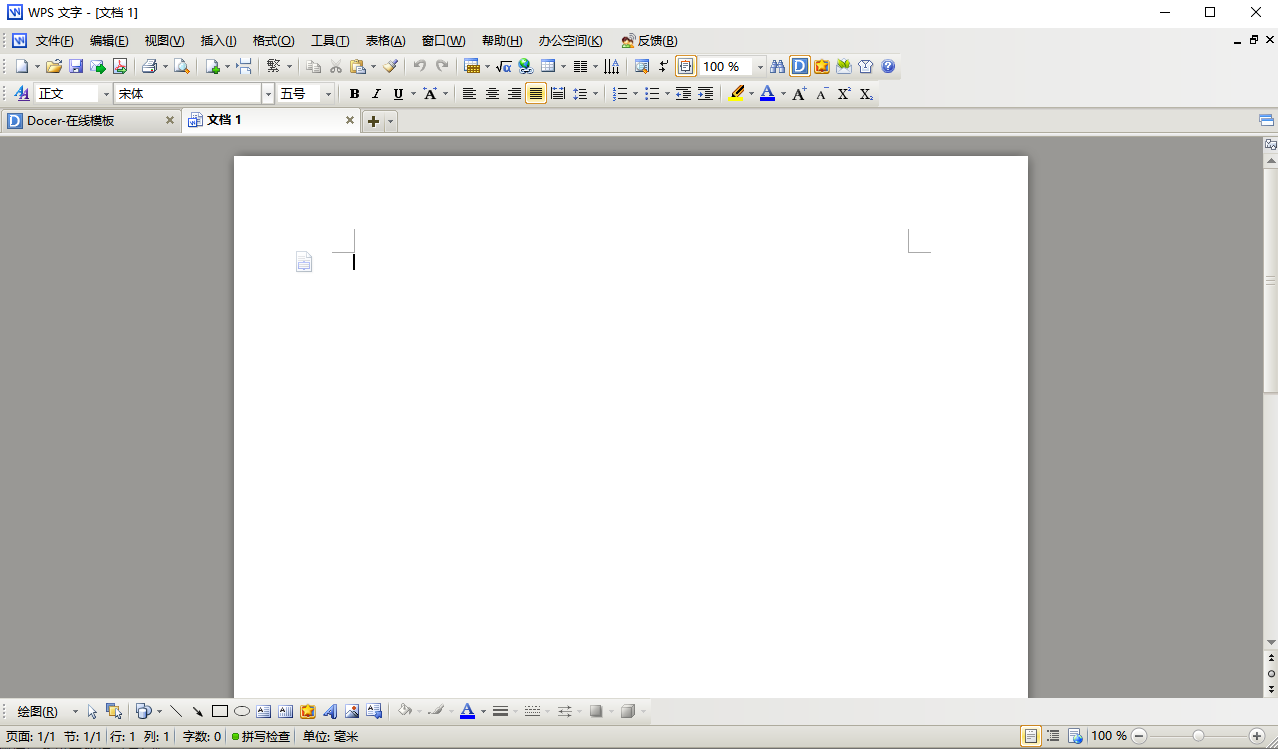Viewport: 1278px width, 749px height.
Task: Insert formula with the square root icon
Action: [x=504, y=67]
